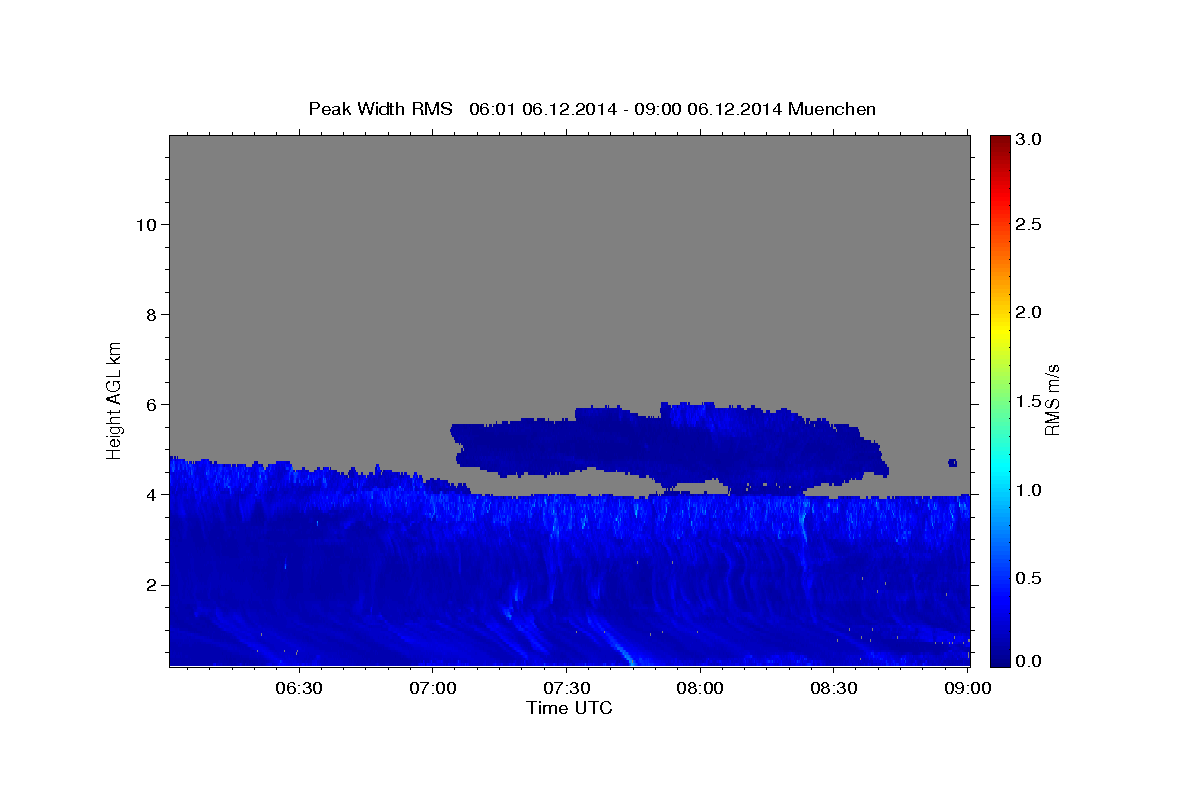This screenshot has width=1200, height=800.
Task: Click the green middle of the colorbar
Action: 1000,400
